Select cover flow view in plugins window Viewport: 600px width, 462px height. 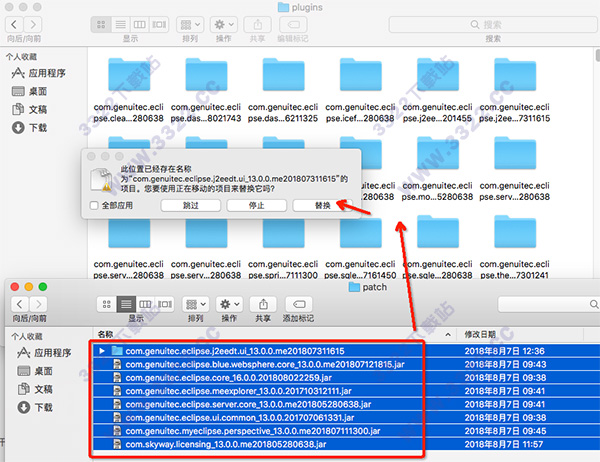159,25
